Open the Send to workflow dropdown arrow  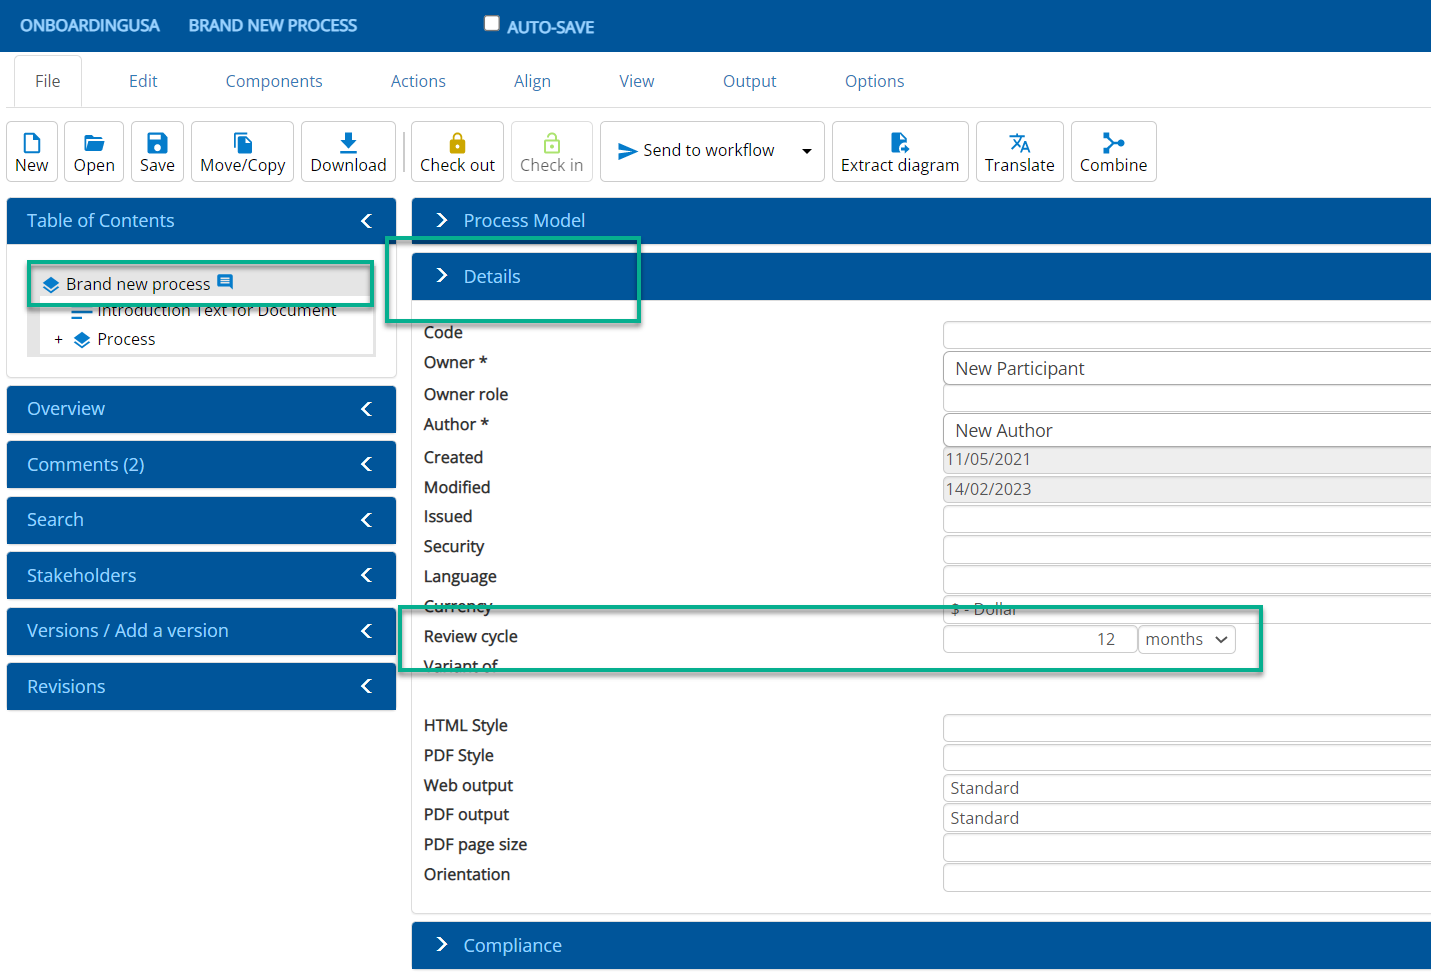(x=806, y=151)
